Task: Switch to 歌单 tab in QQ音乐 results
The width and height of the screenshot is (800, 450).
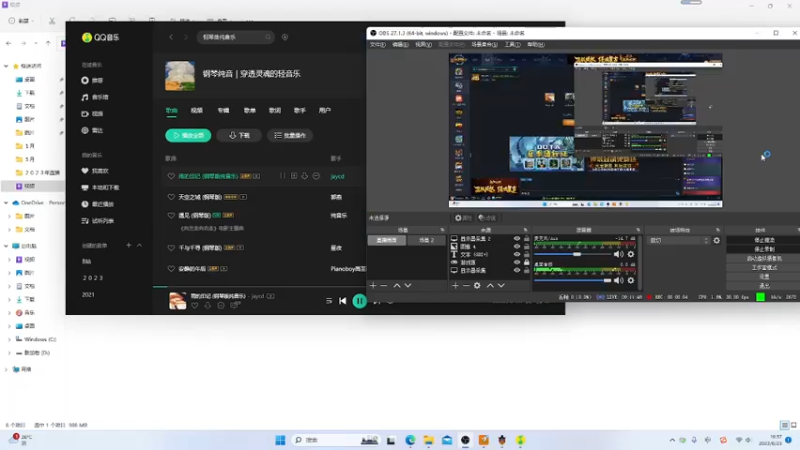Action: pos(249,110)
